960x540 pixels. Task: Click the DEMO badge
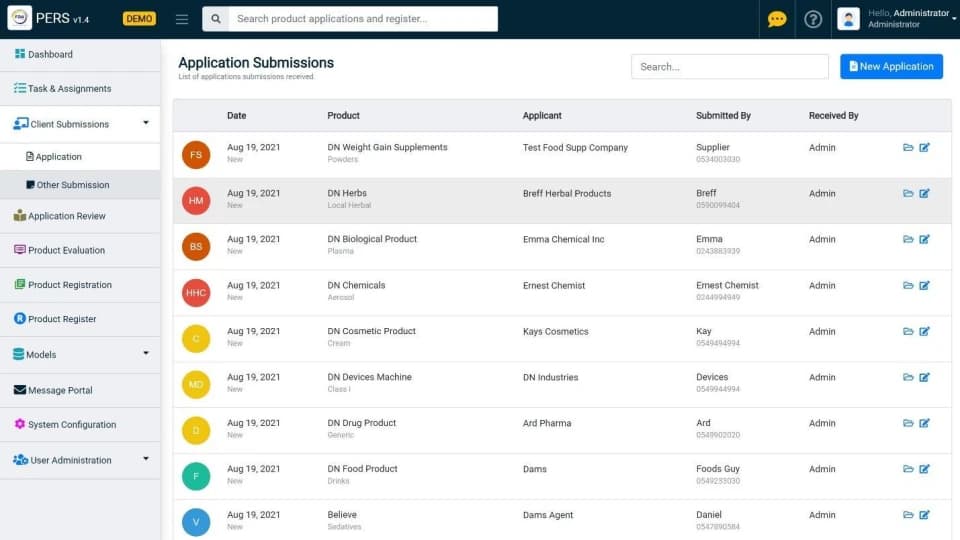[x=139, y=19]
